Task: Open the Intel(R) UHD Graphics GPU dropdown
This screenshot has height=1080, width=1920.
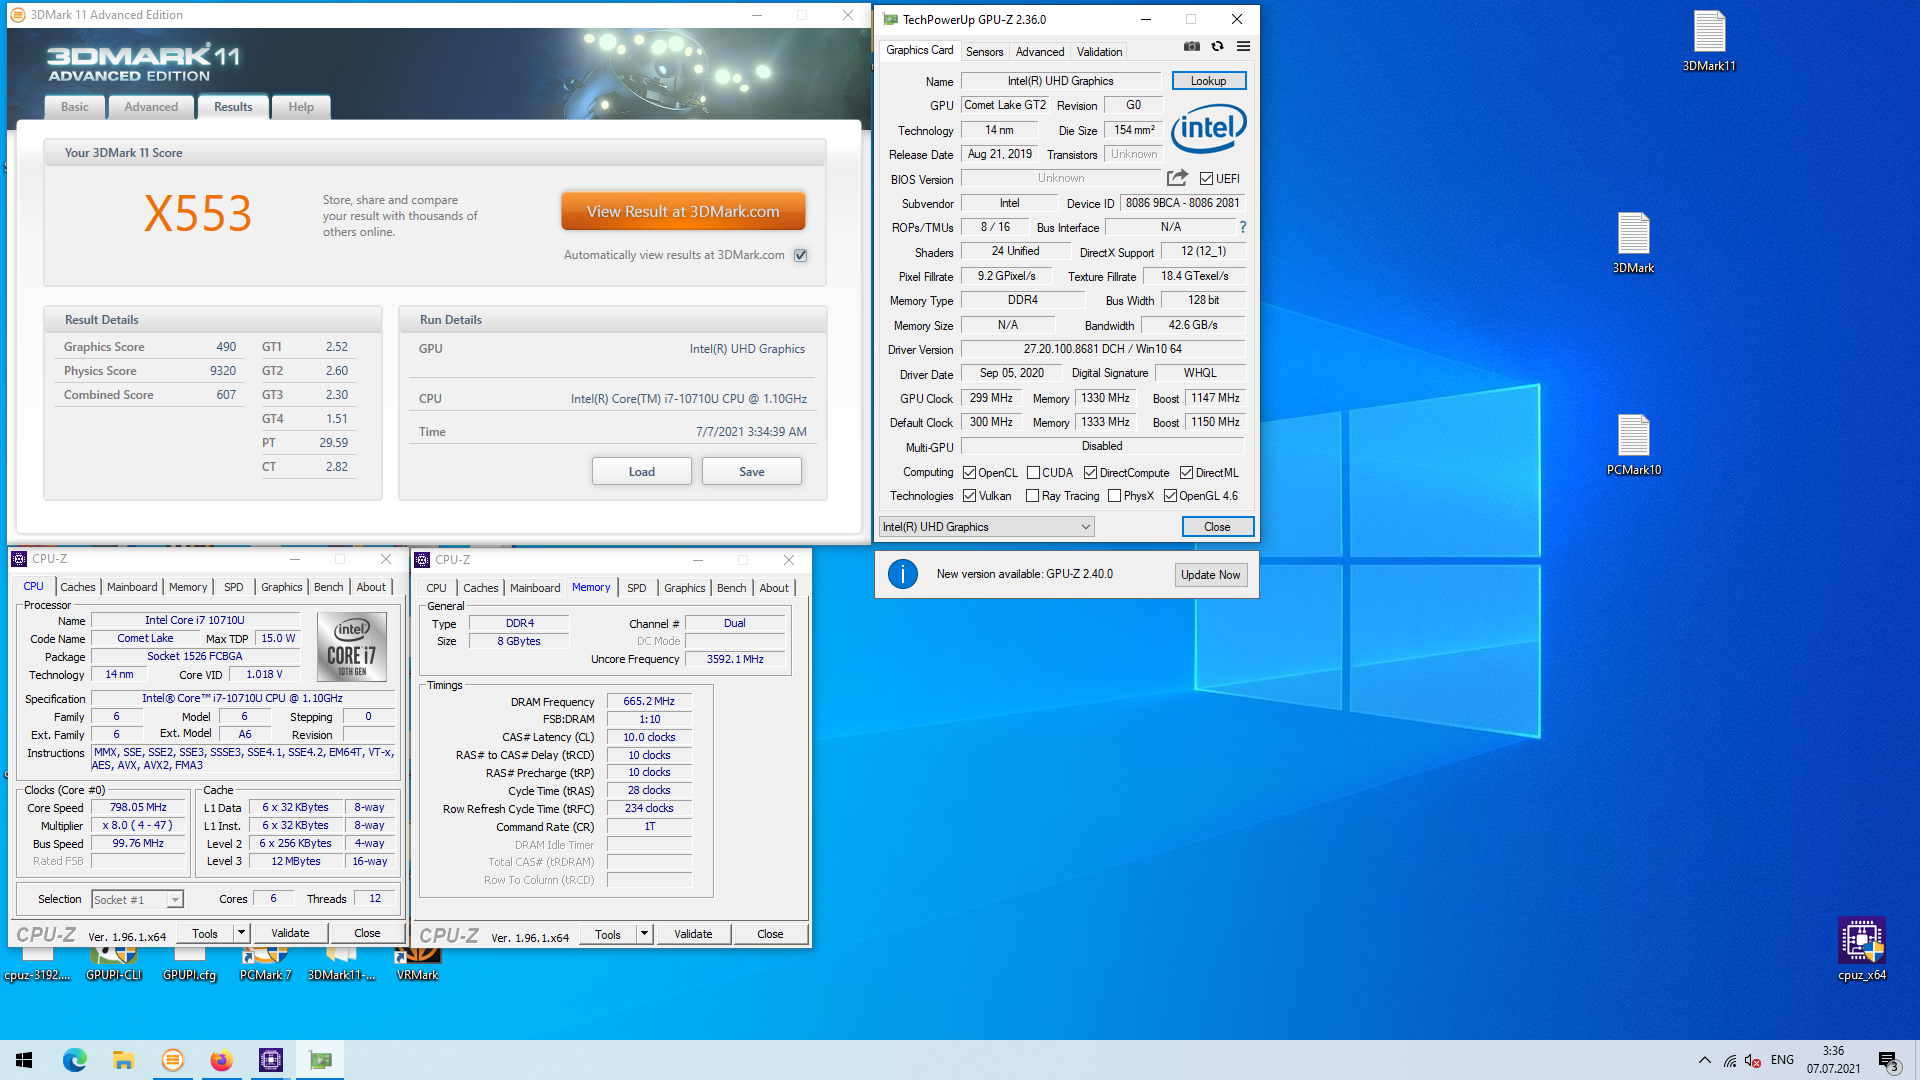Action: pos(986,527)
